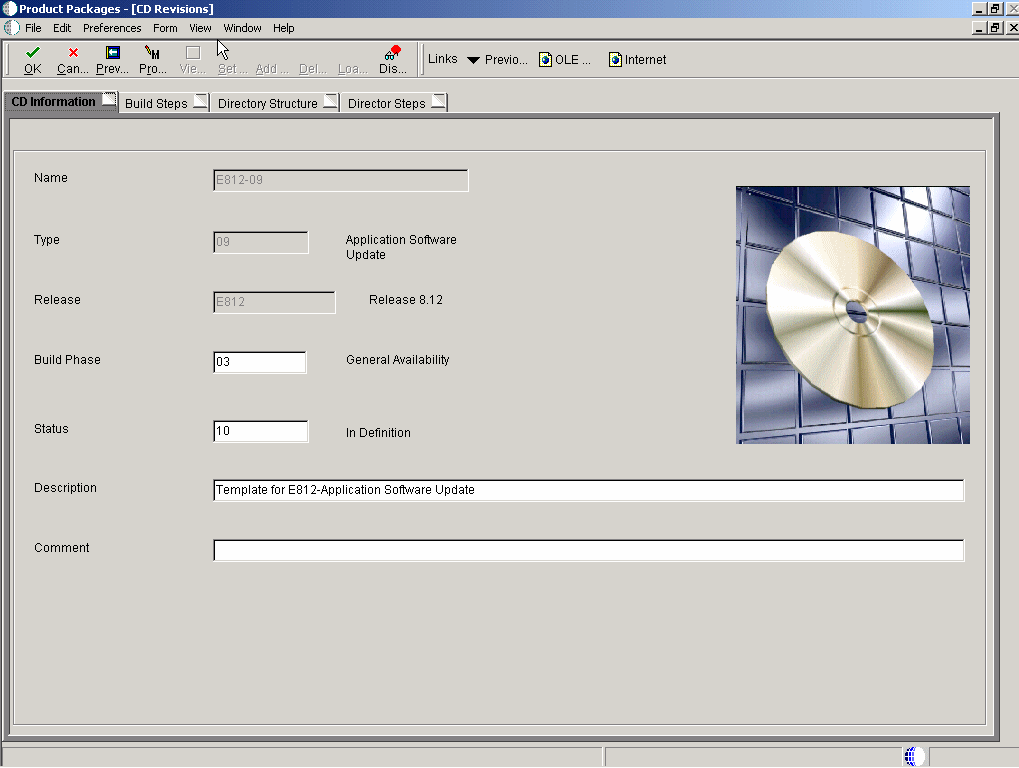1019x768 pixels.
Task: Launch the Internet link icon
Action: click(616, 60)
